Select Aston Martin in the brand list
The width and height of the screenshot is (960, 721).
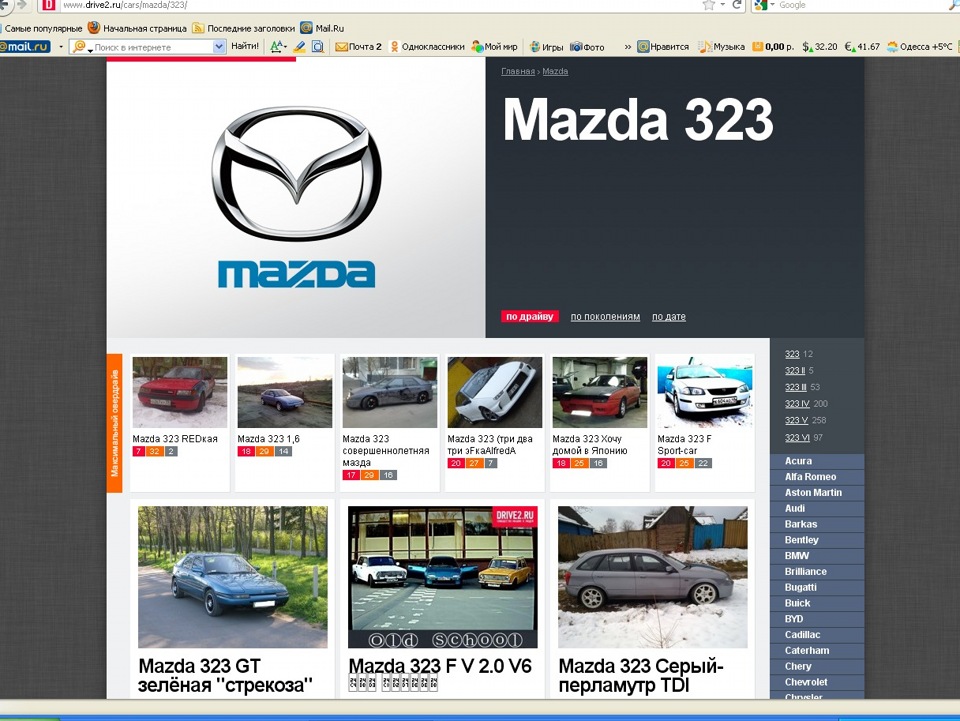pyautogui.click(x=817, y=493)
